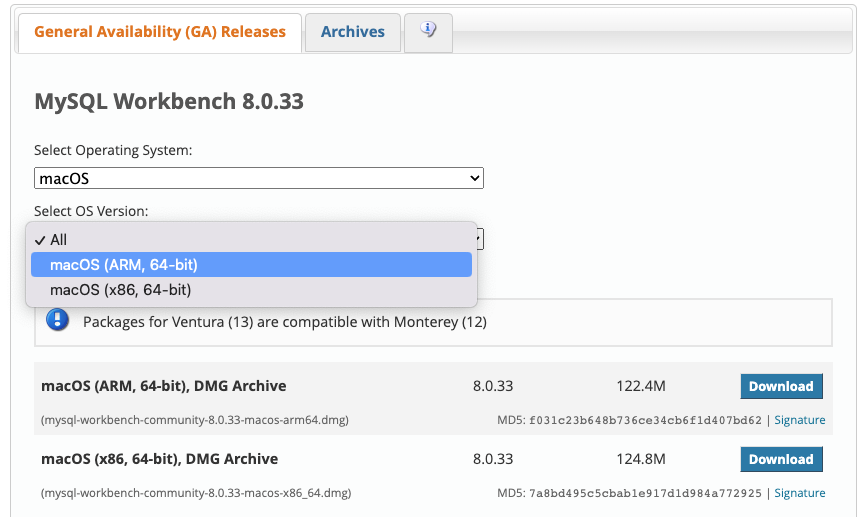
Task: Click the 124.8M file size
Action: (641, 459)
